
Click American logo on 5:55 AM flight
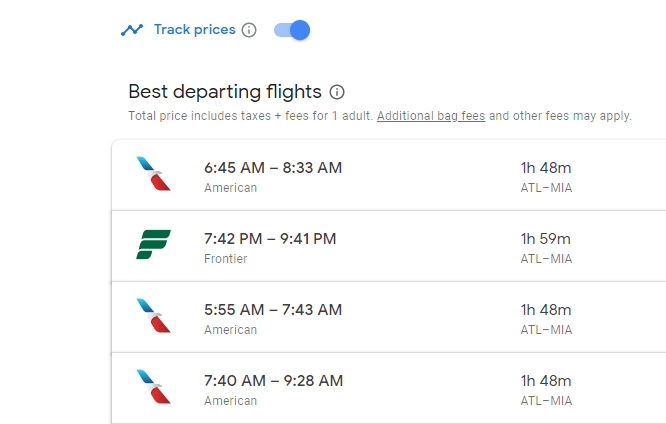153,316
